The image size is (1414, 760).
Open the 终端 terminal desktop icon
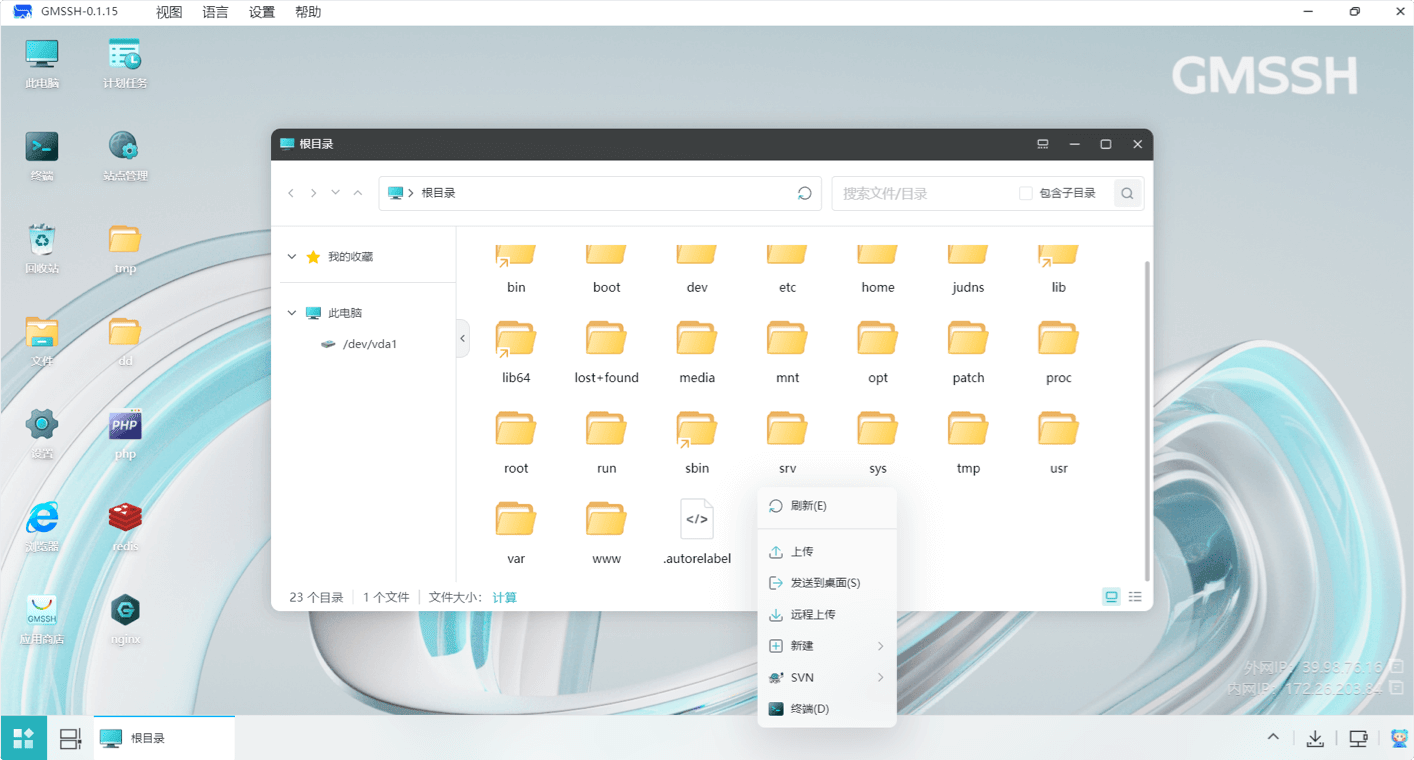42,148
